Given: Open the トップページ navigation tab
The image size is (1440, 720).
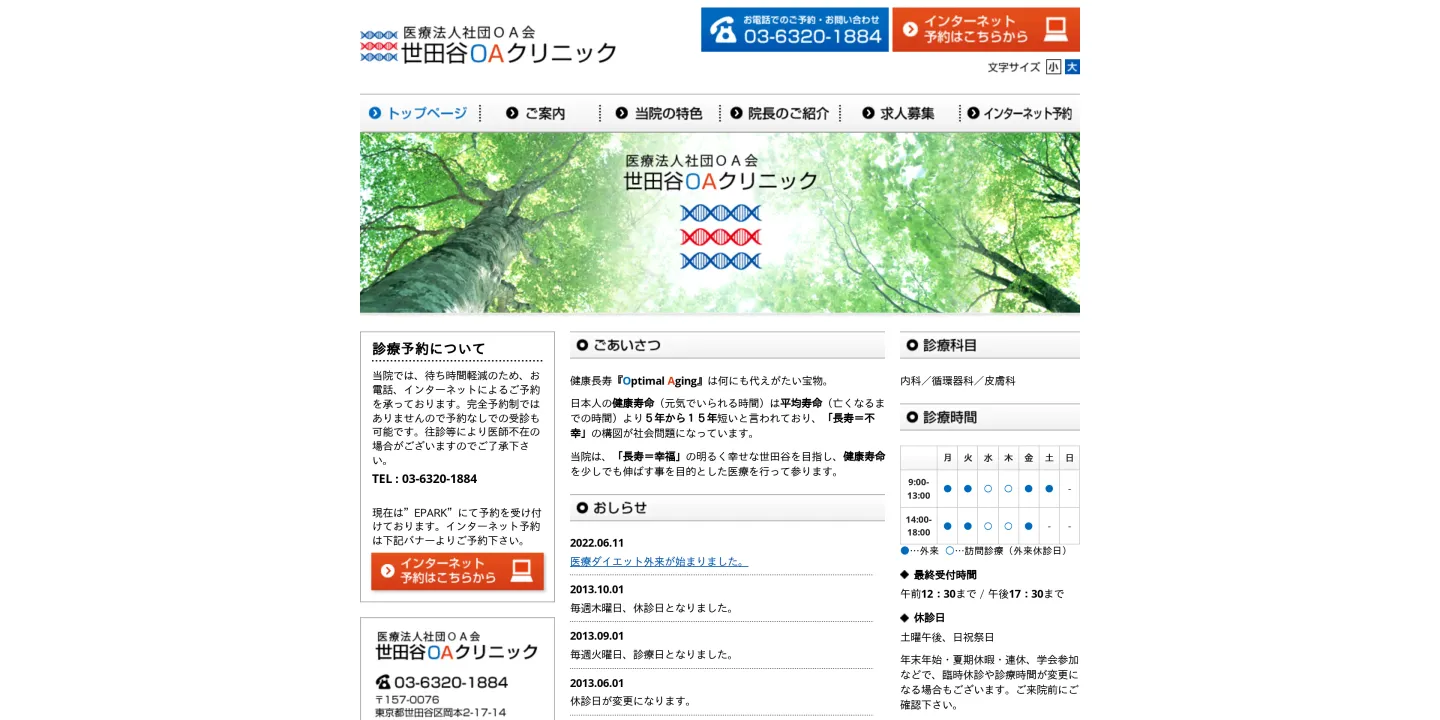Looking at the screenshot, I should click(x=419, y=113).
